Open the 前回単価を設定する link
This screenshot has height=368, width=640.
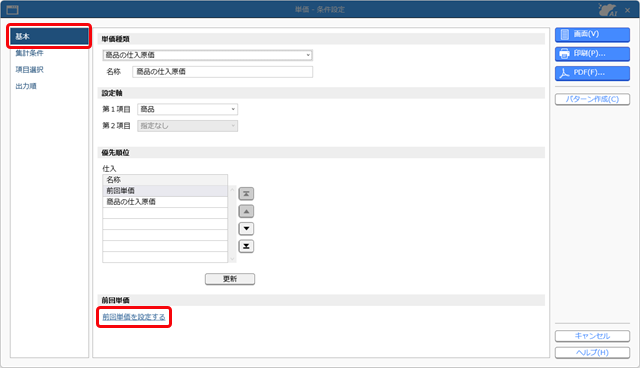134,317
